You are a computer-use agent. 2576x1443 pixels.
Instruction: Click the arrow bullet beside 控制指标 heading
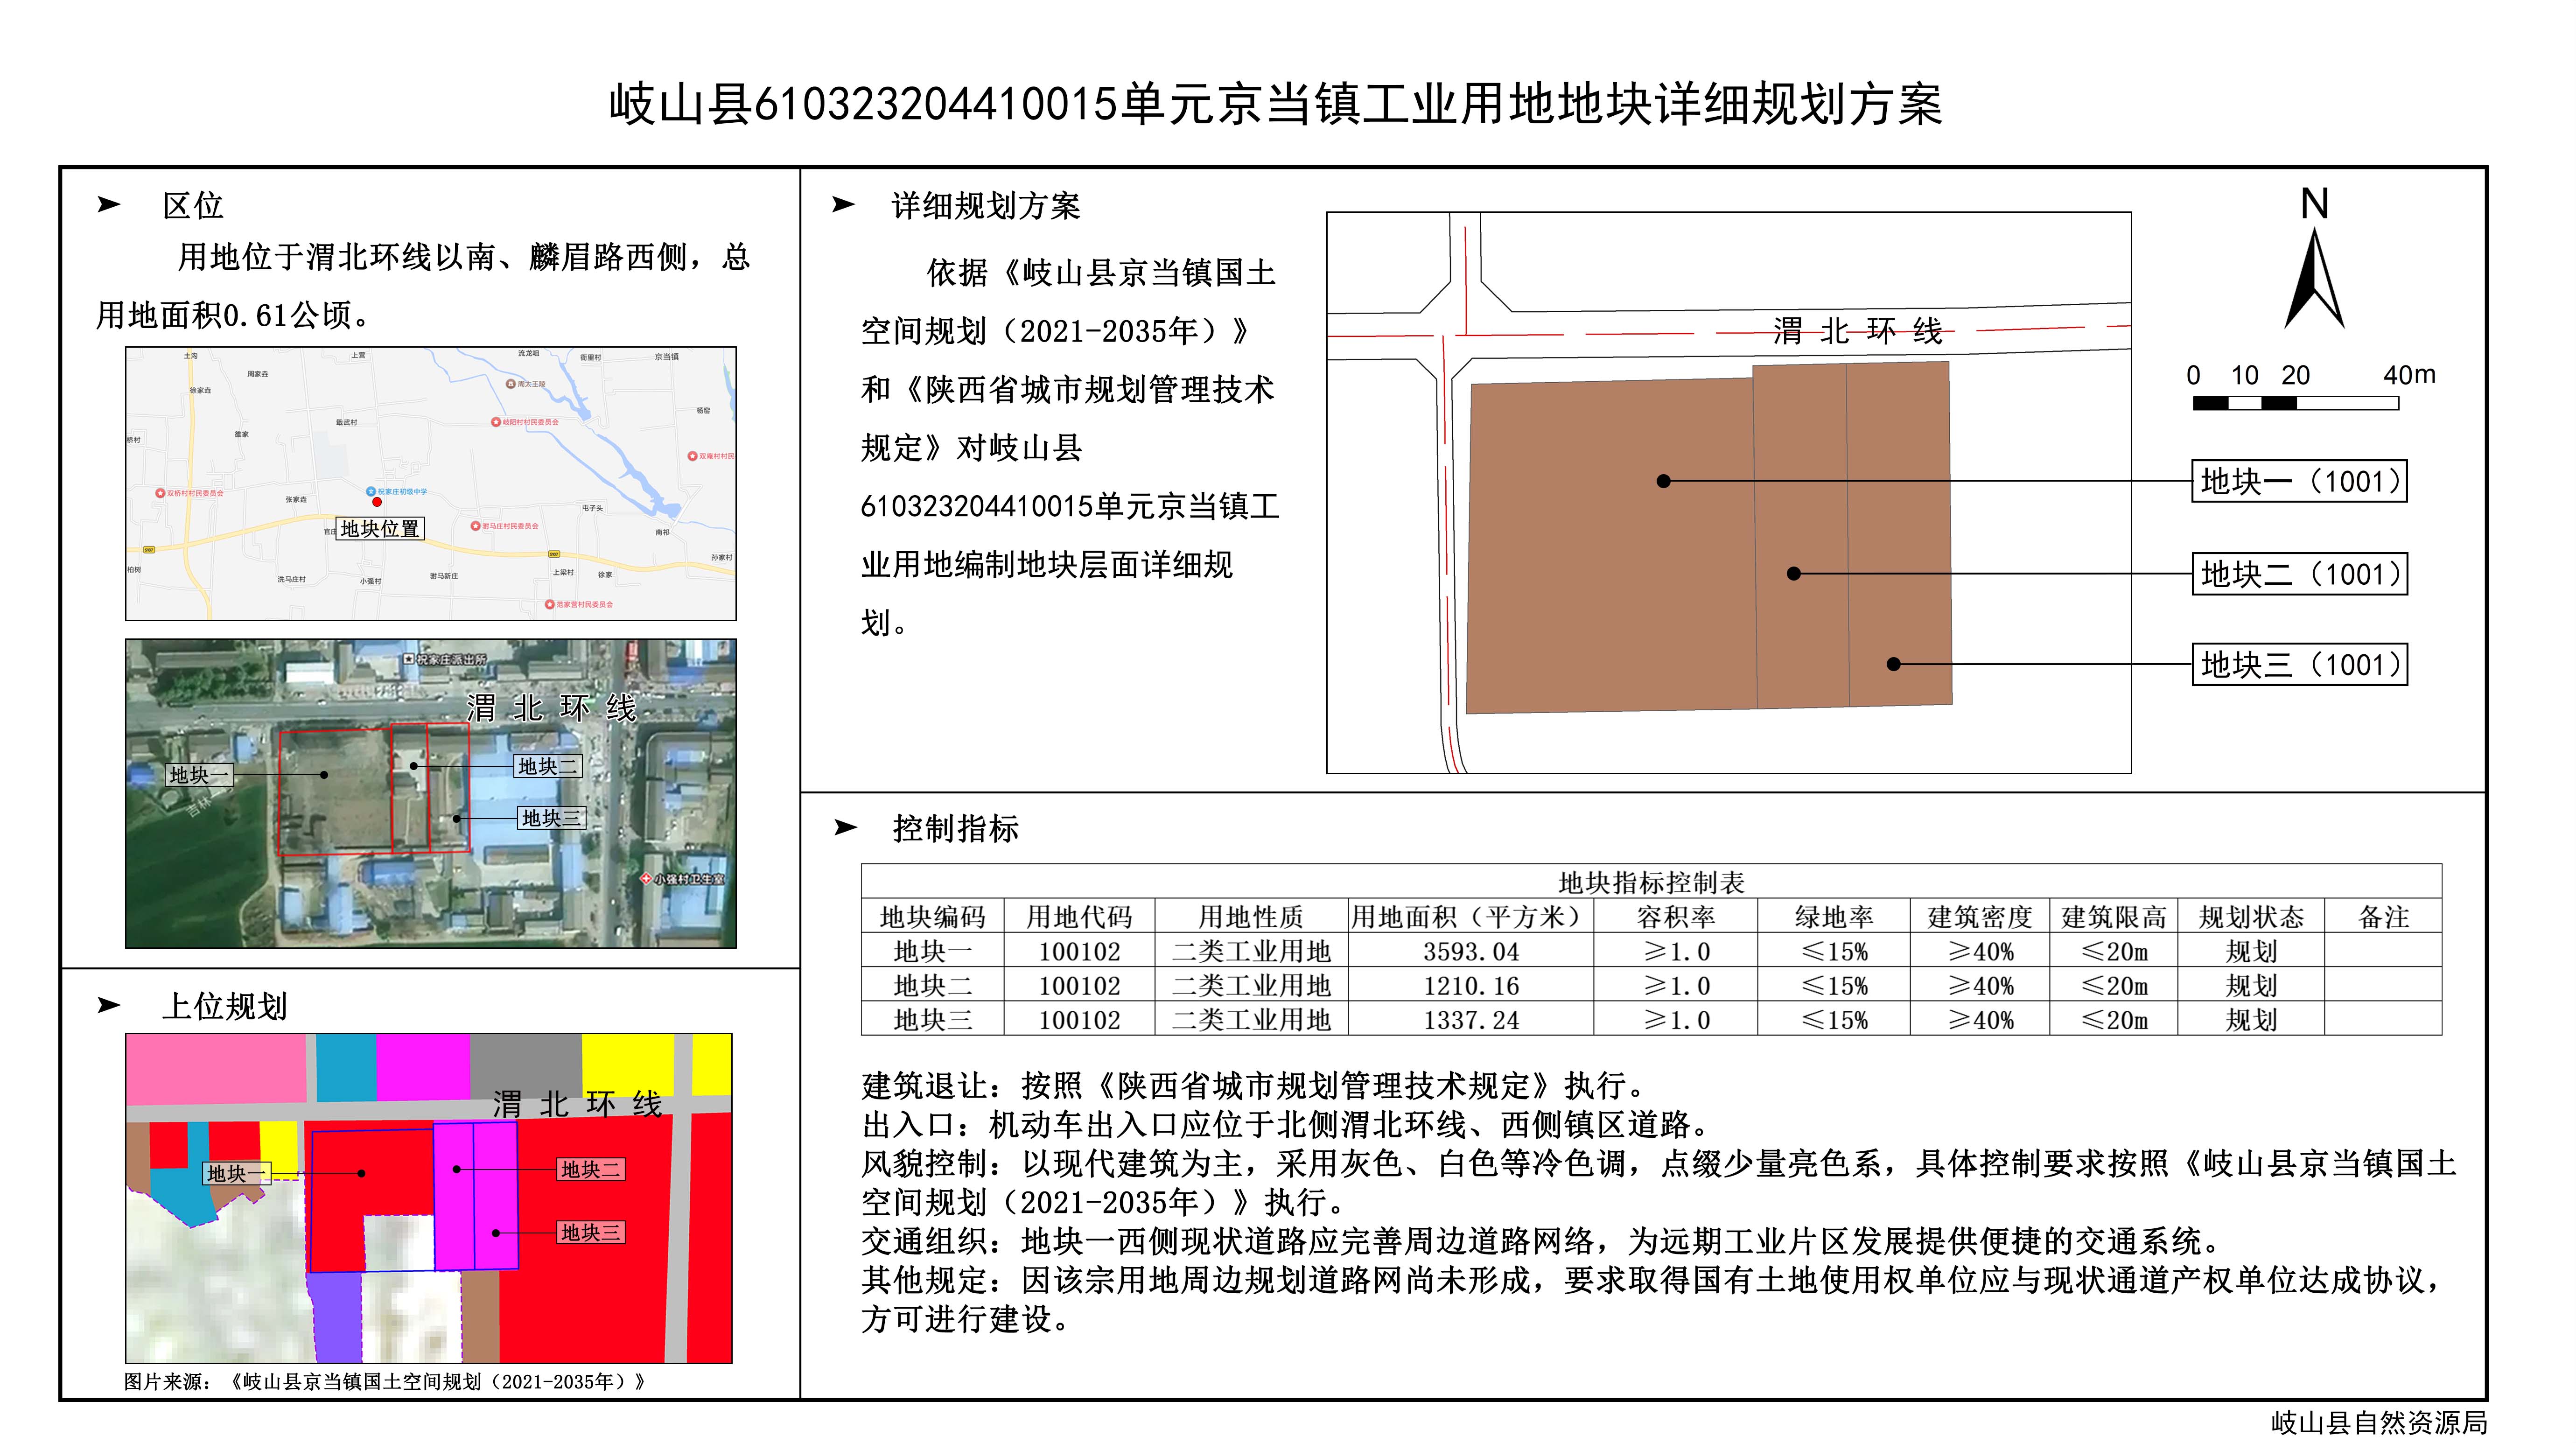click(846, 827)
